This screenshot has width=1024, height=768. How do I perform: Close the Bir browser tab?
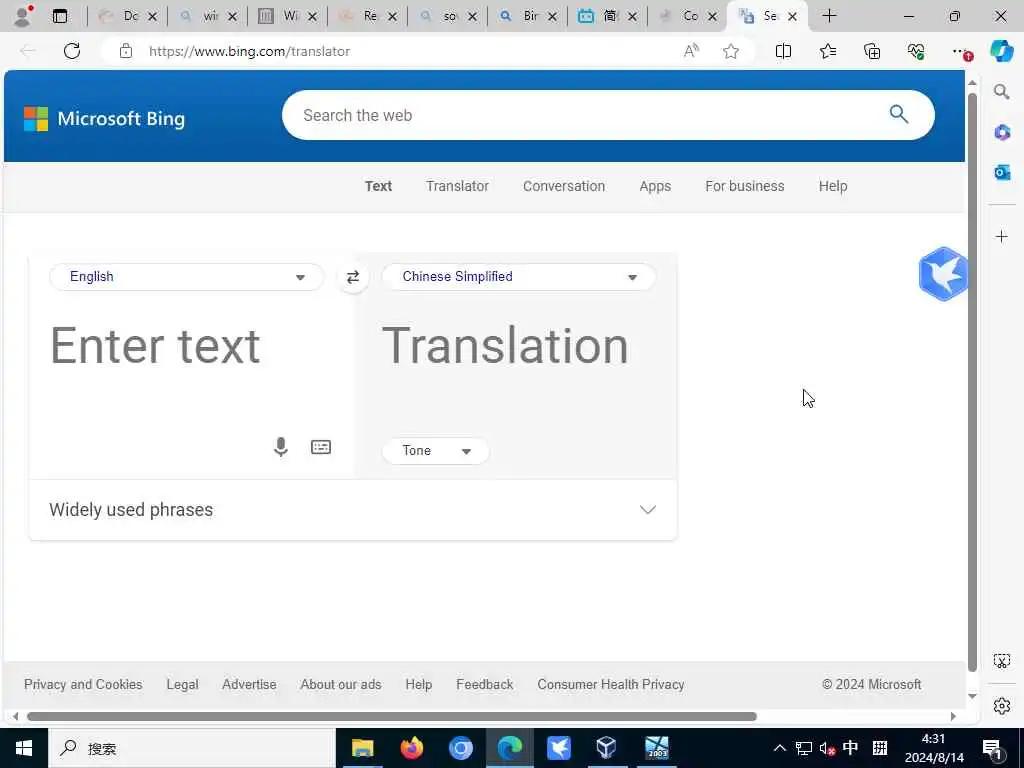[552, 16]
